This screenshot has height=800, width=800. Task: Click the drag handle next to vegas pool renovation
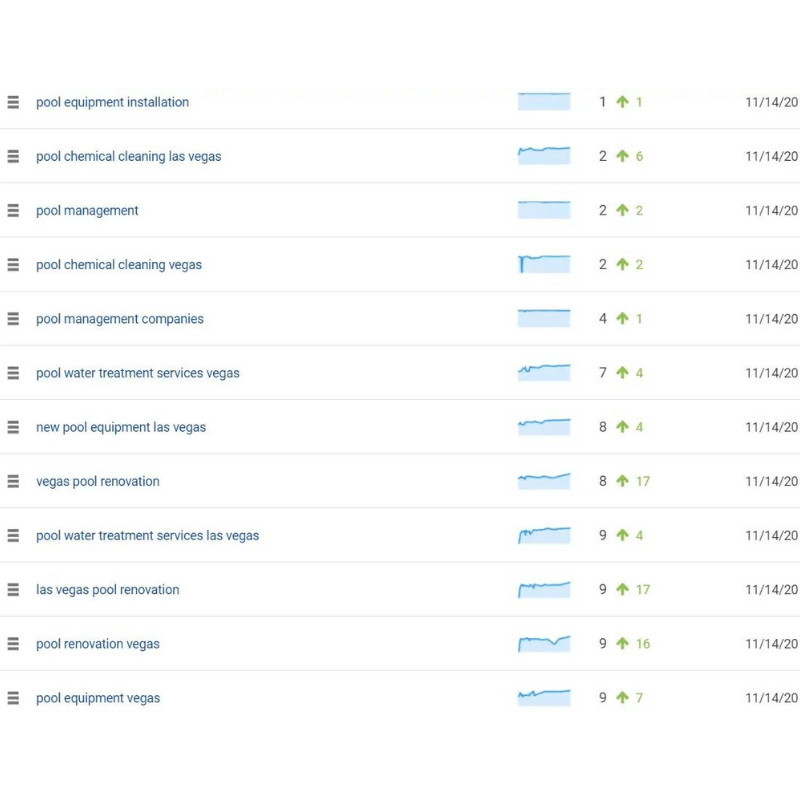point(13,481)
